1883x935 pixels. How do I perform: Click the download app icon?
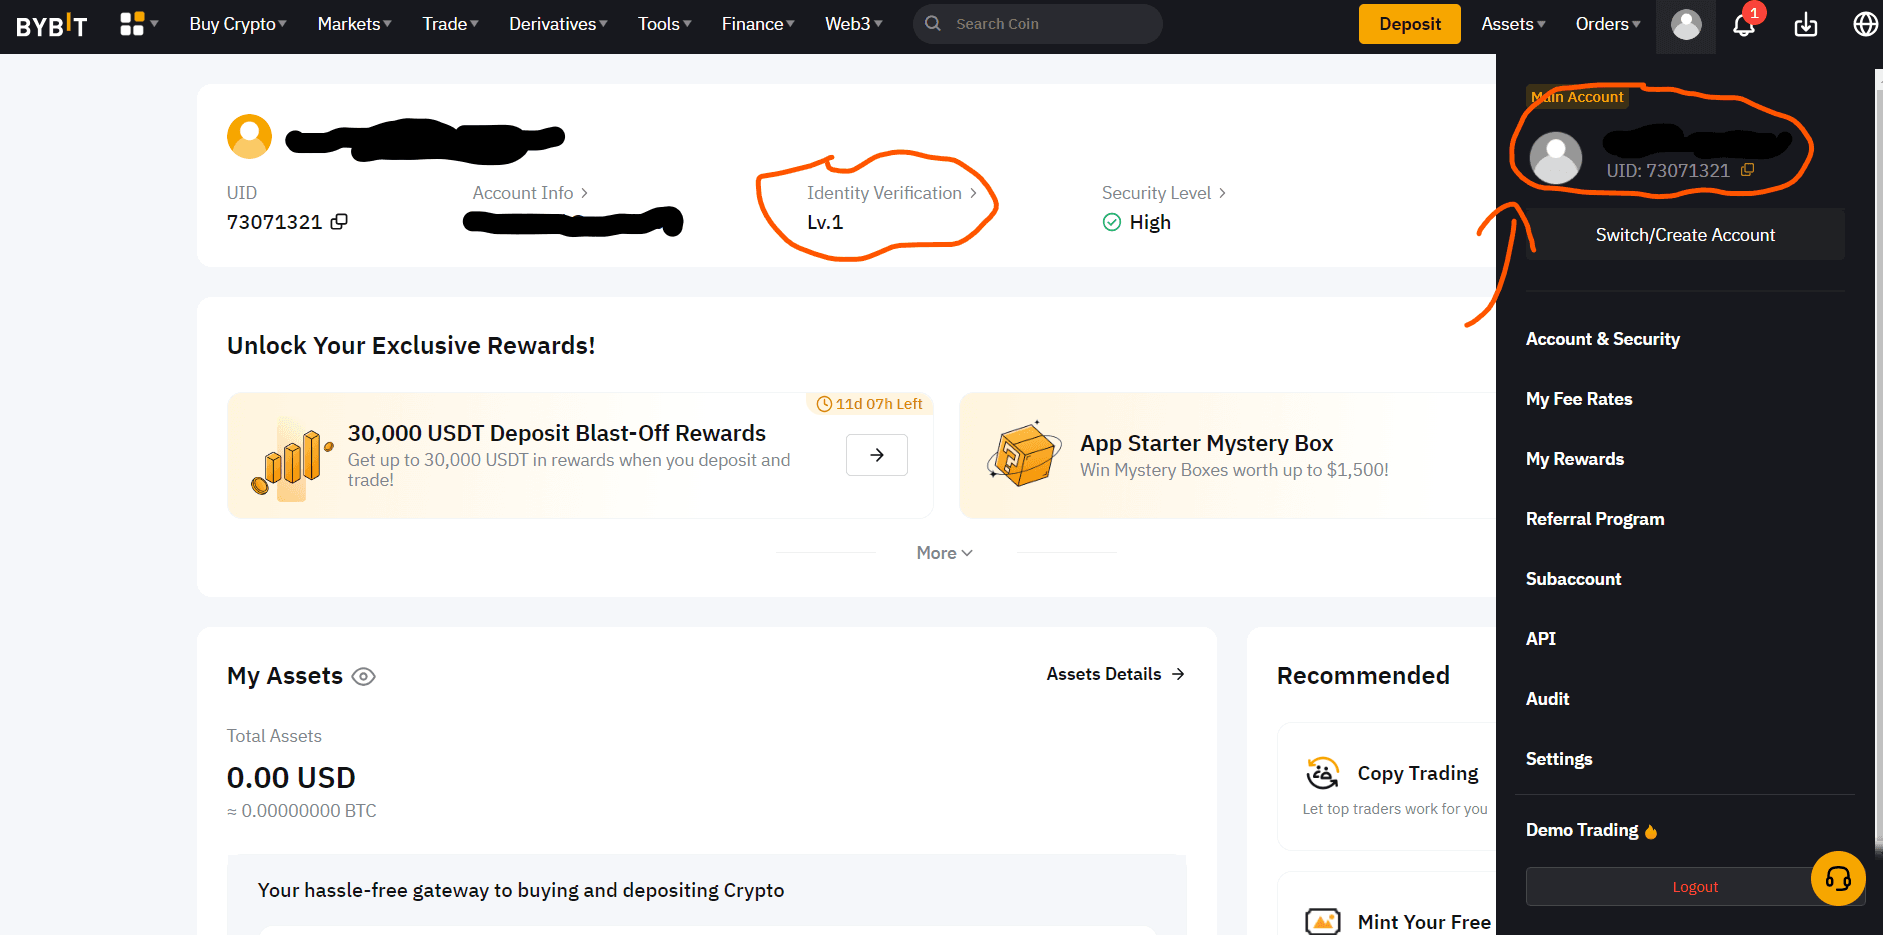click(x=1805, y=25)
